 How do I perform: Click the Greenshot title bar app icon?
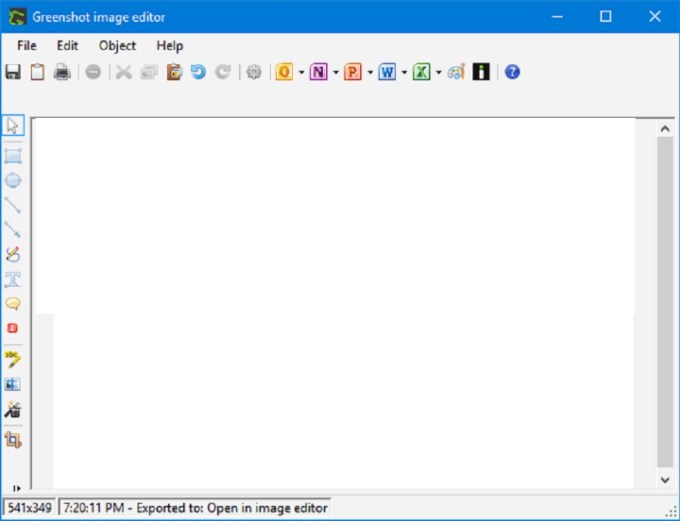[18, 17]
